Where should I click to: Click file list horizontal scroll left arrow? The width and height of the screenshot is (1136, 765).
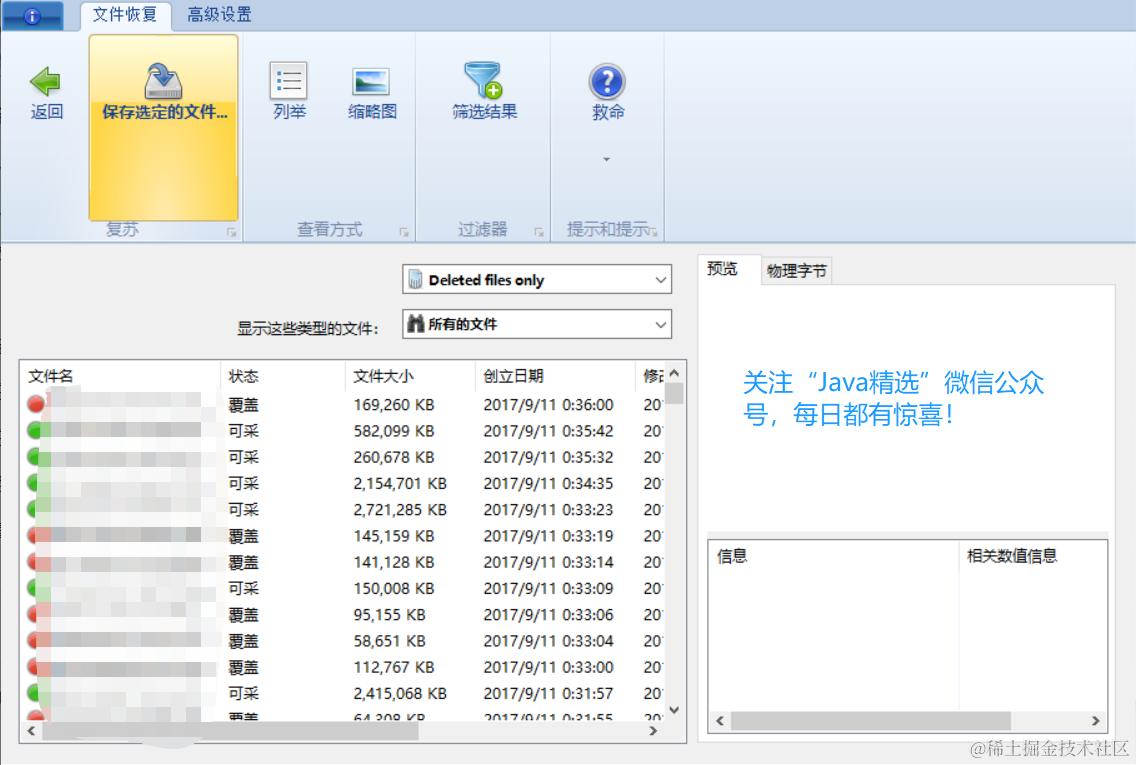(31, 731)
